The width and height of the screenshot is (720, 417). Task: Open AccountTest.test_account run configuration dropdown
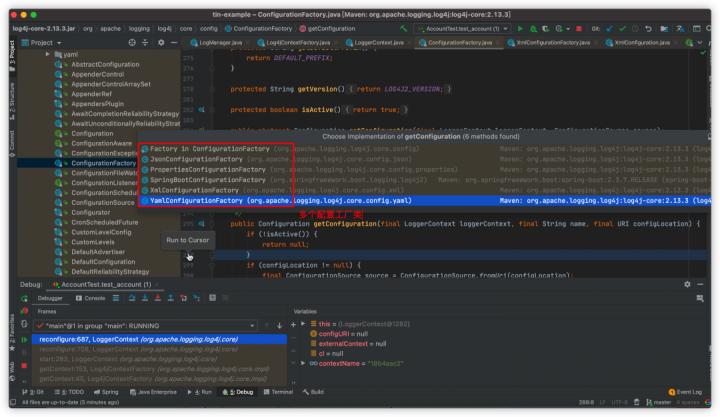click(462, 28)
